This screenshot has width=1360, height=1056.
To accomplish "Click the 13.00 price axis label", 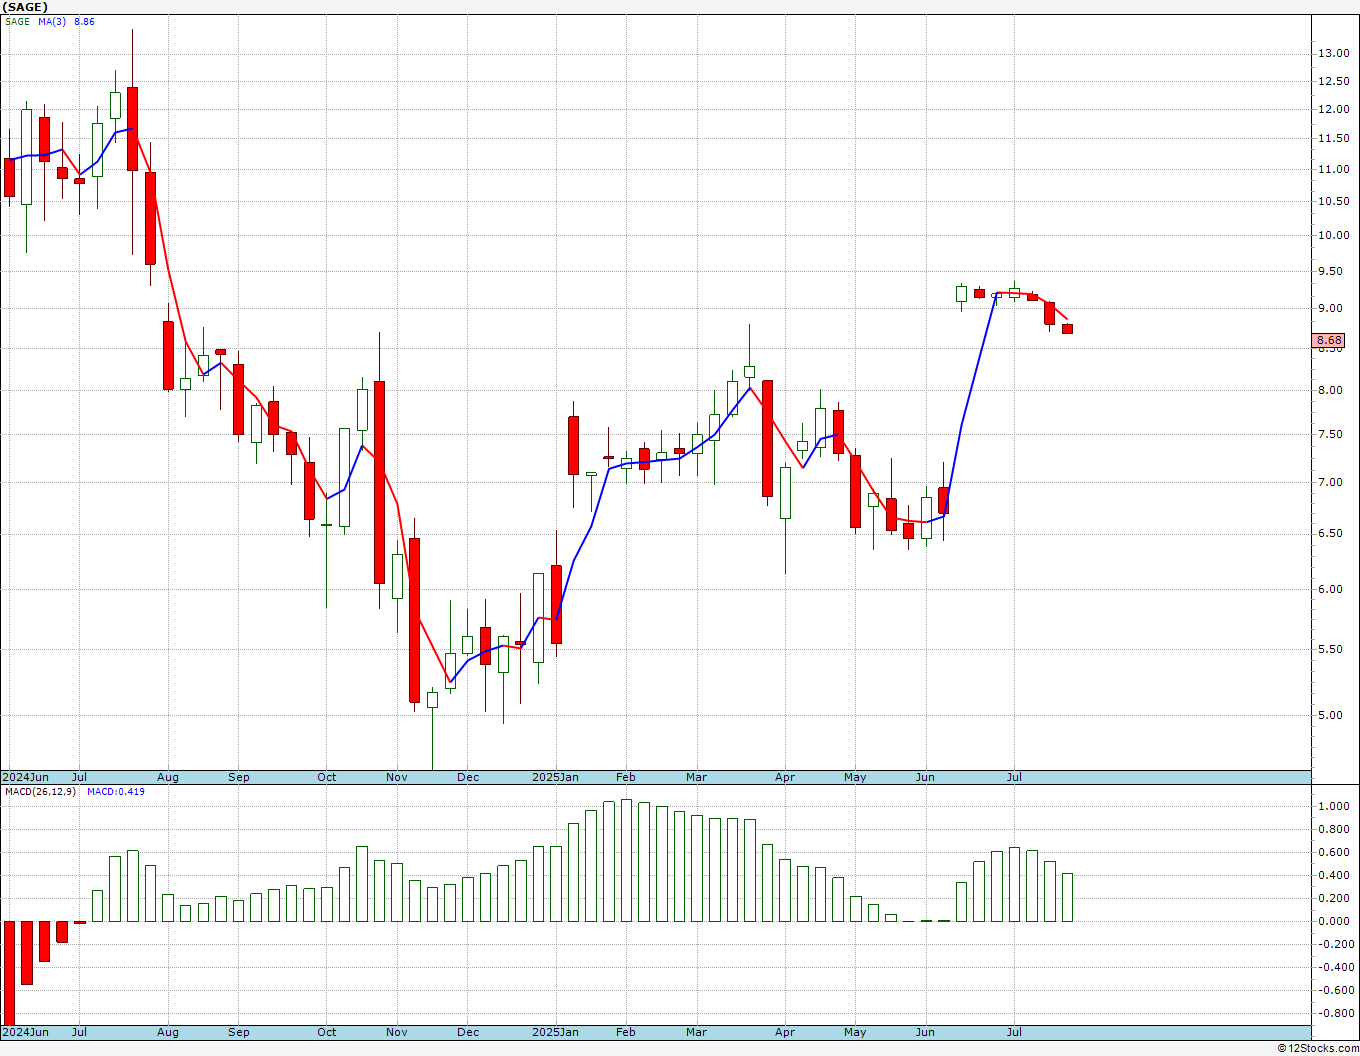I will pyautogui.click(x=1333, y=53).
